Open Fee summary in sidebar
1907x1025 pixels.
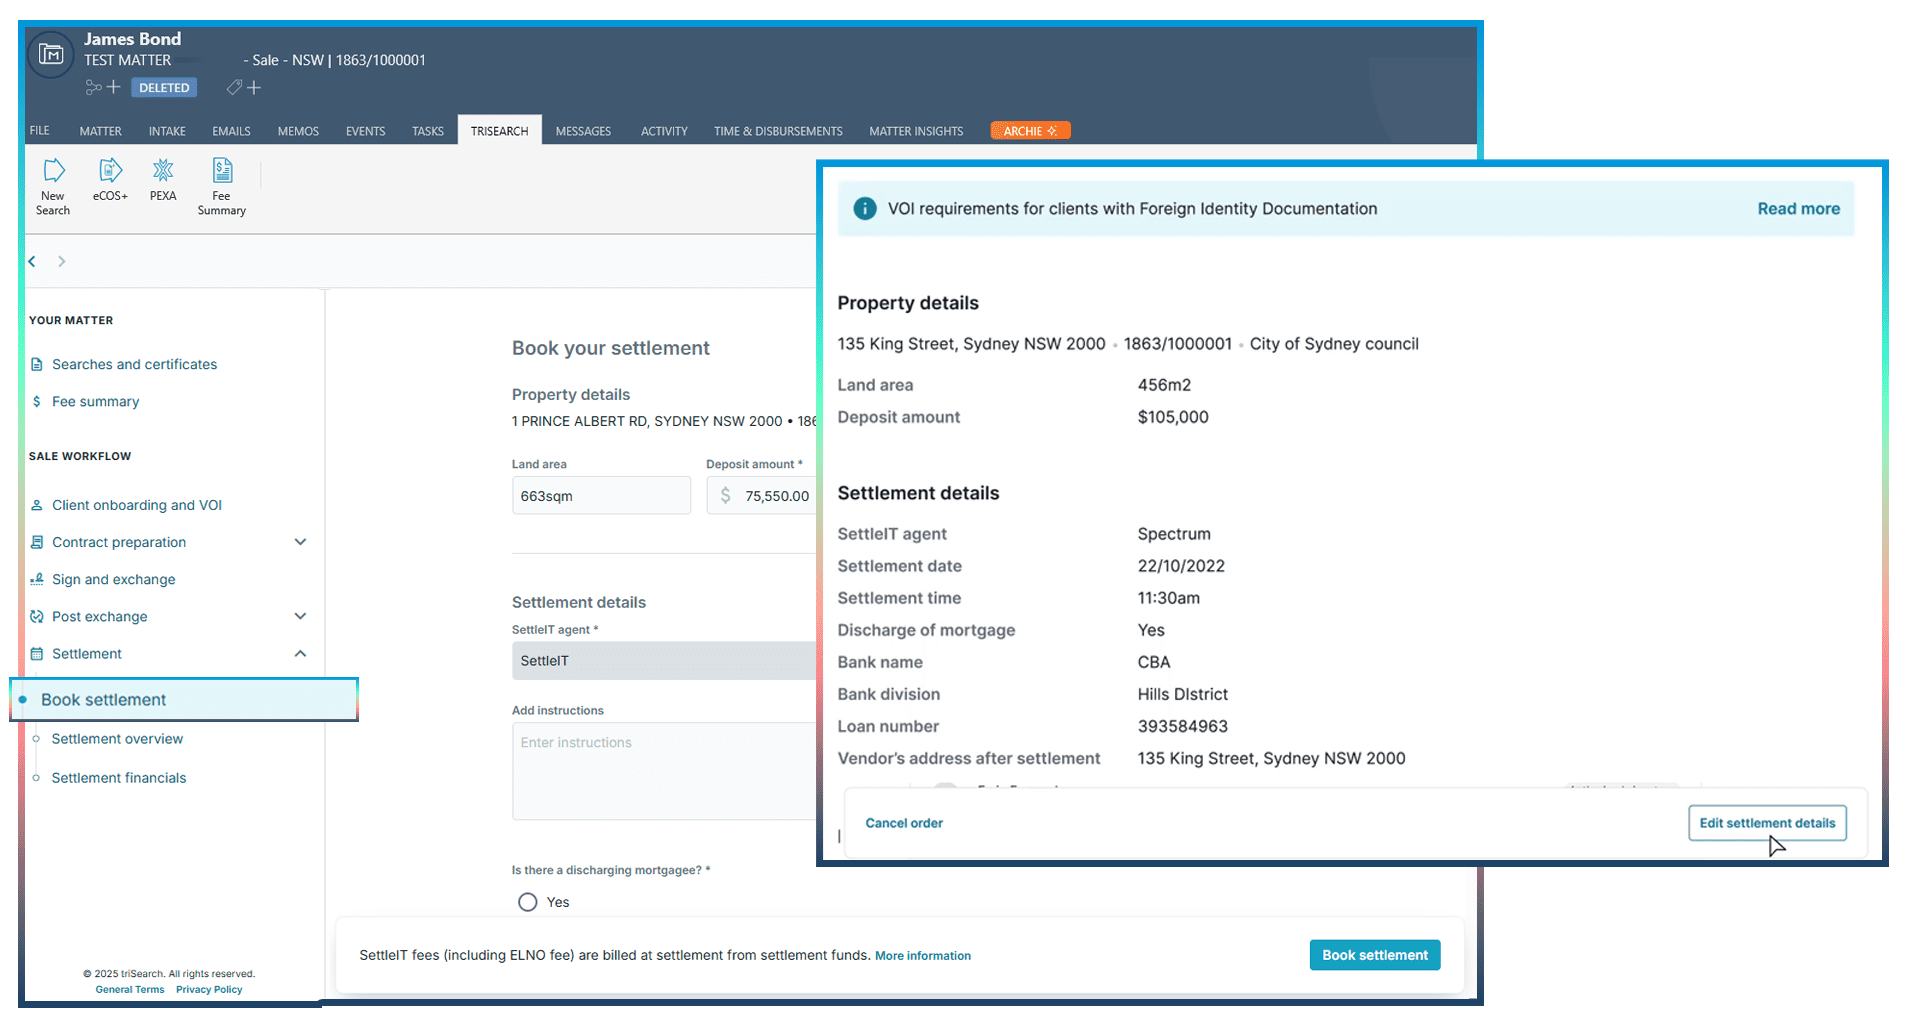tap(95, 401)
